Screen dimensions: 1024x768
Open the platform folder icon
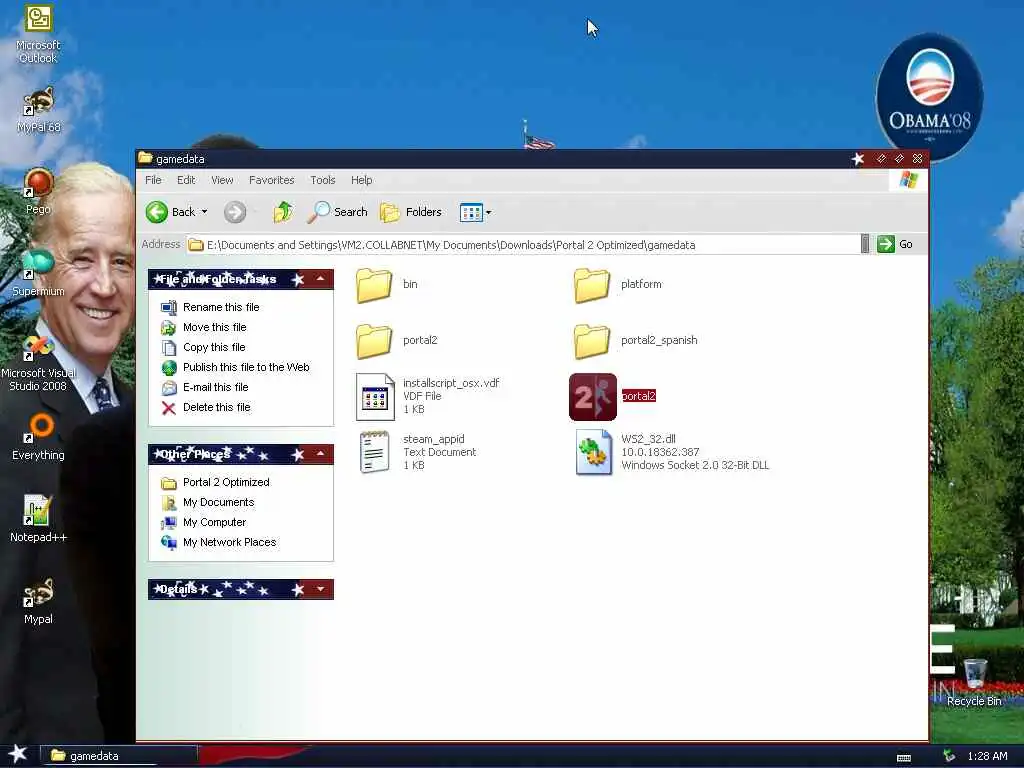coord(592,285)
